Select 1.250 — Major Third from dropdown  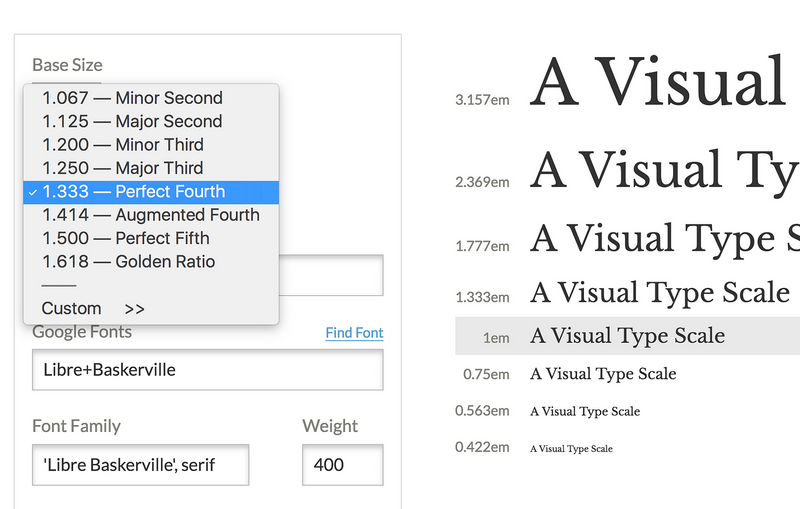point(151,168)
